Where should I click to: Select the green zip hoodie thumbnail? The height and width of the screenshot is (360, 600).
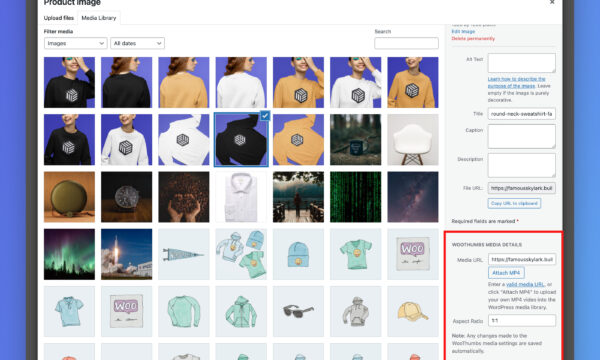(241, 311)
